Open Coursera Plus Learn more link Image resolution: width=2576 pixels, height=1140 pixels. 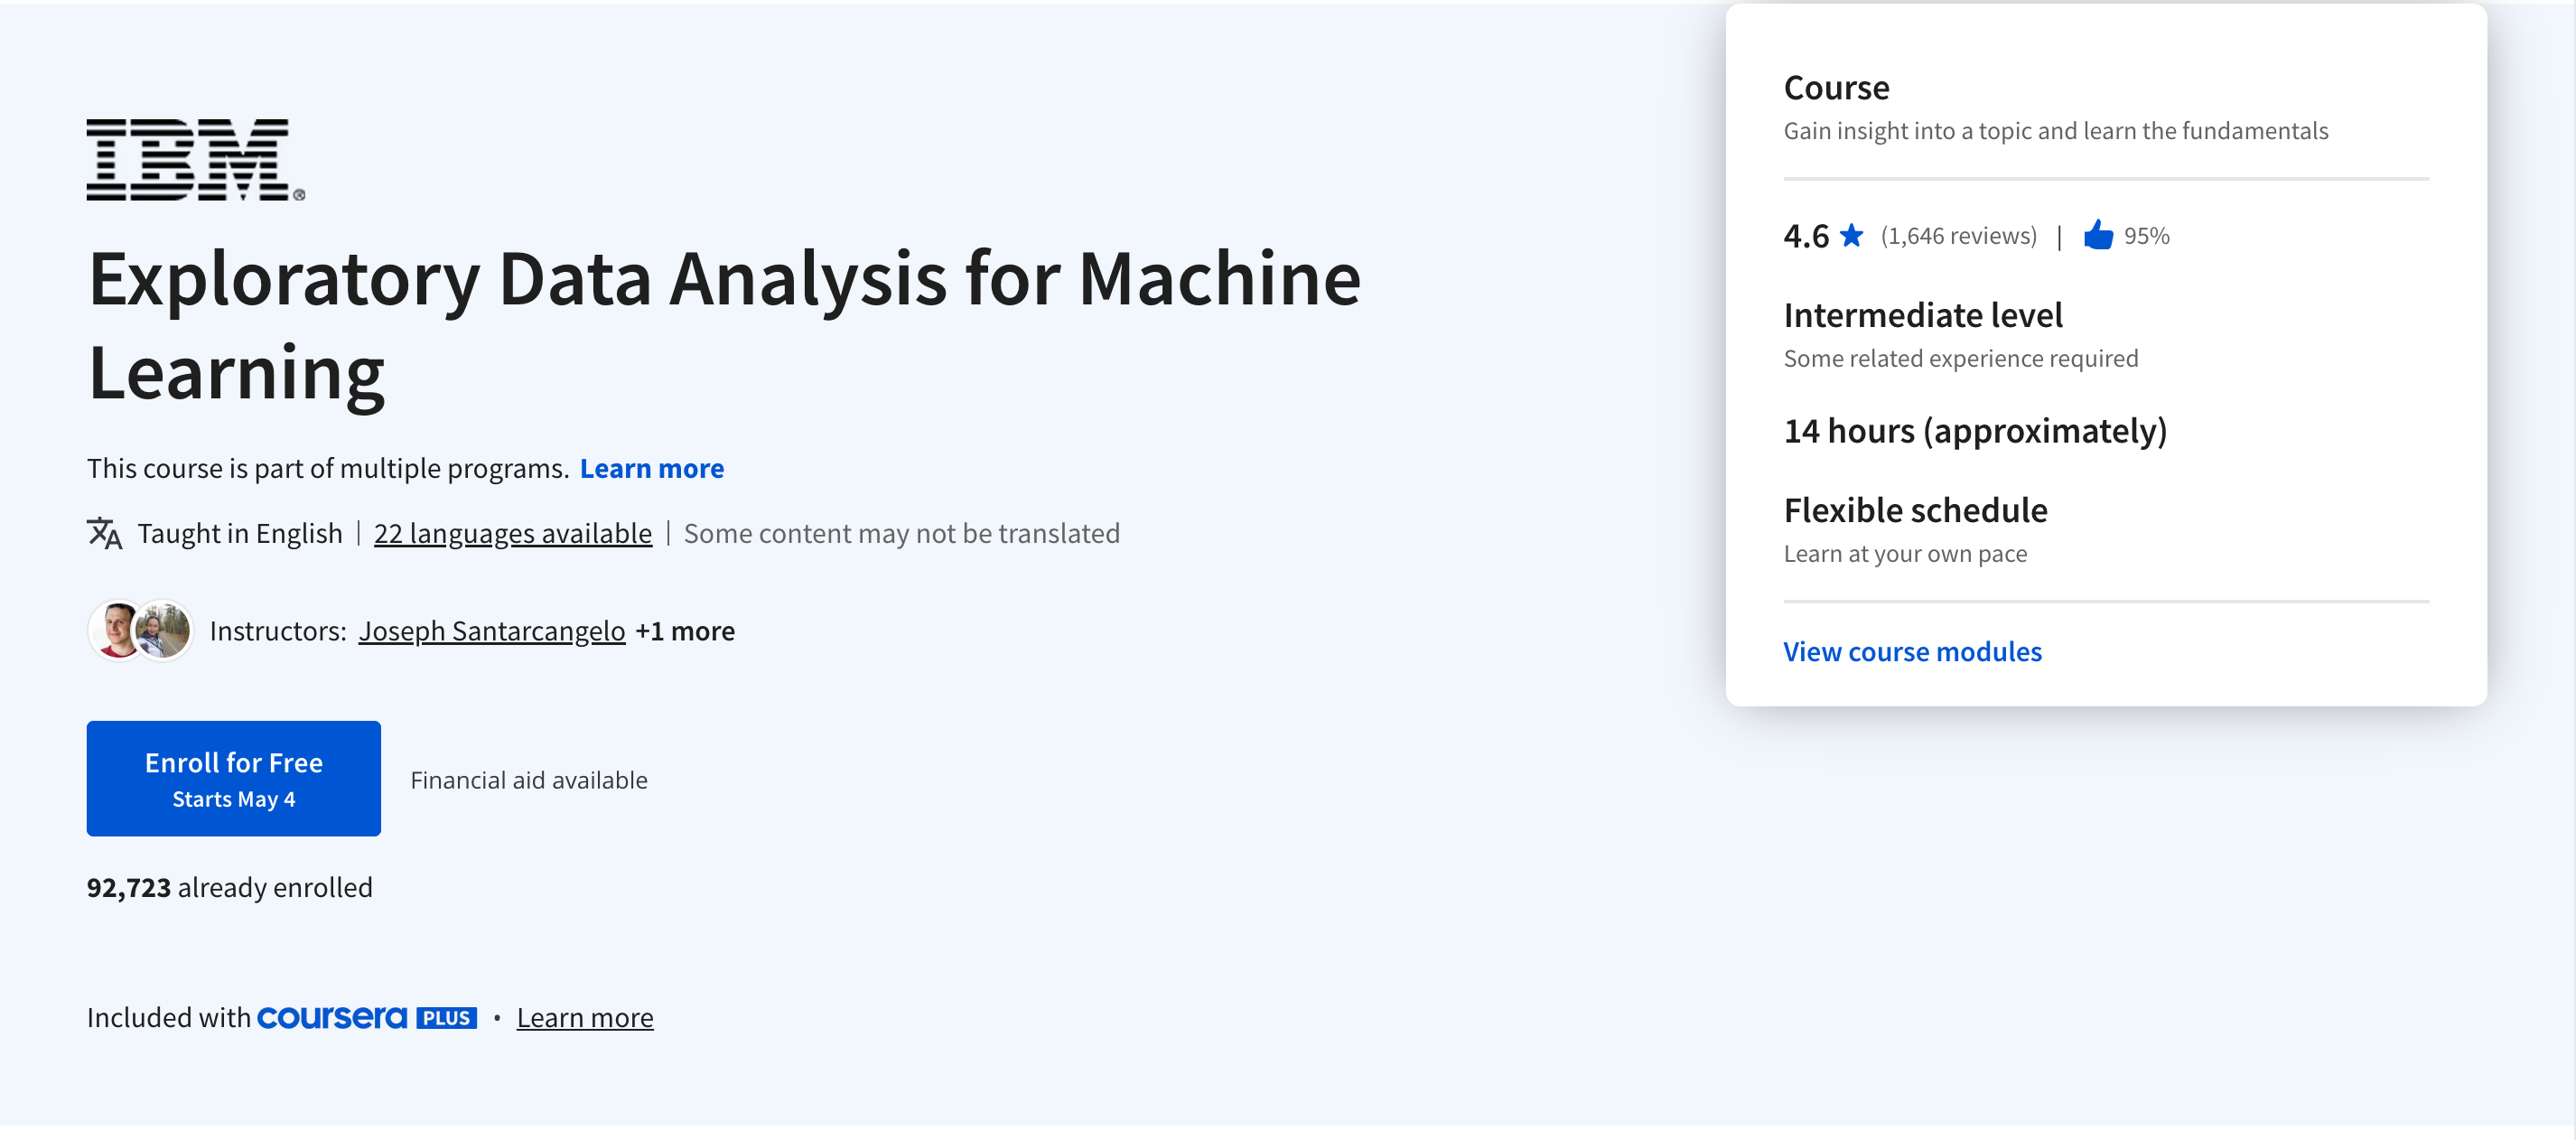pos(585,1018)
